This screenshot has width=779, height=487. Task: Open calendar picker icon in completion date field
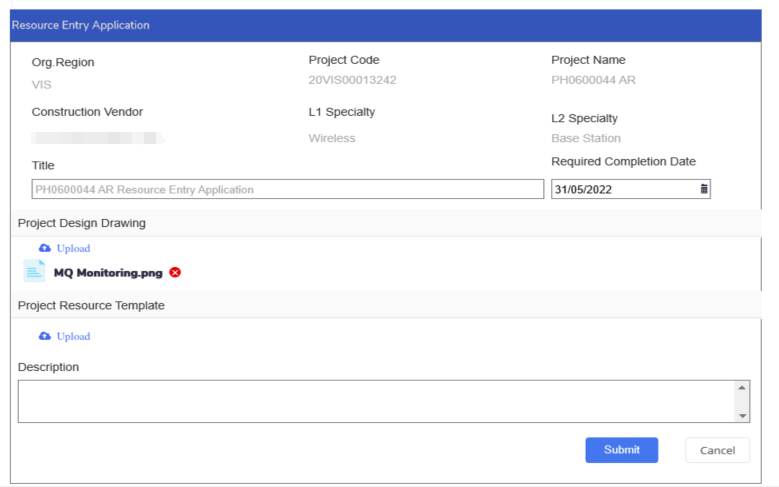coord(703,189)
